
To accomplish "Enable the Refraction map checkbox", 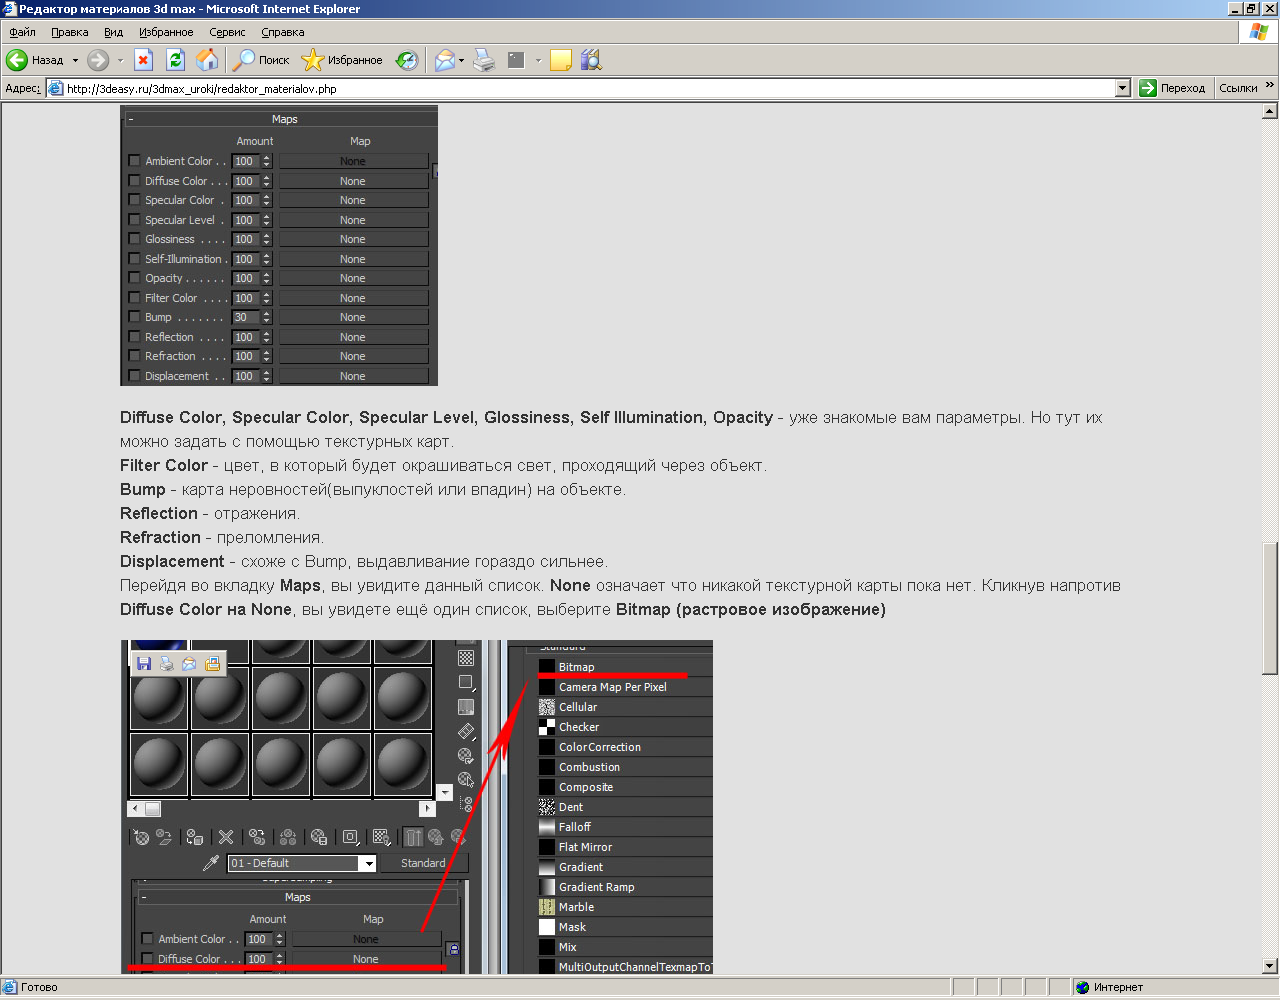I will tap(134, 356).
